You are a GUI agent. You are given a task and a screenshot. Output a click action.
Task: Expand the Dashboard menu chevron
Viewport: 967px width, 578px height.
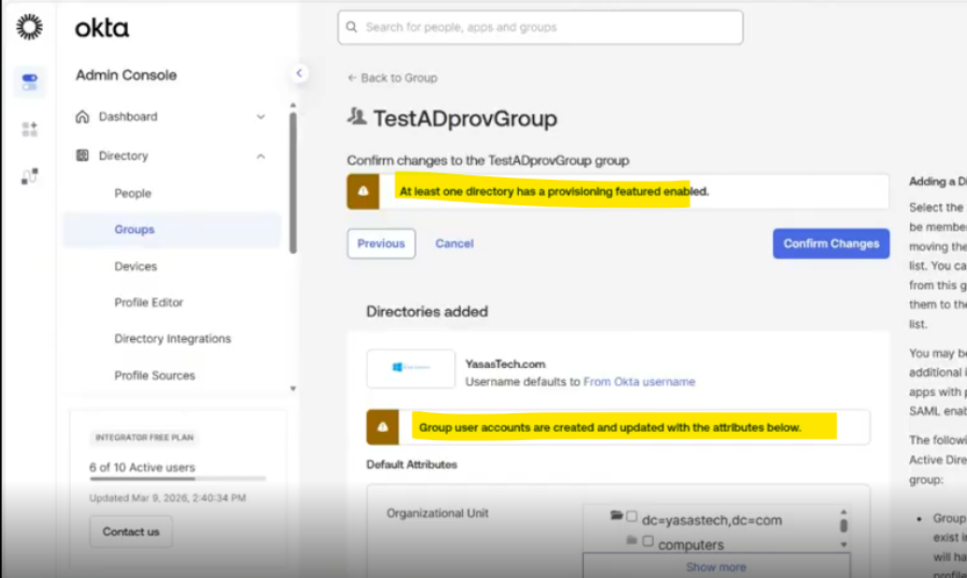(261, 117)
